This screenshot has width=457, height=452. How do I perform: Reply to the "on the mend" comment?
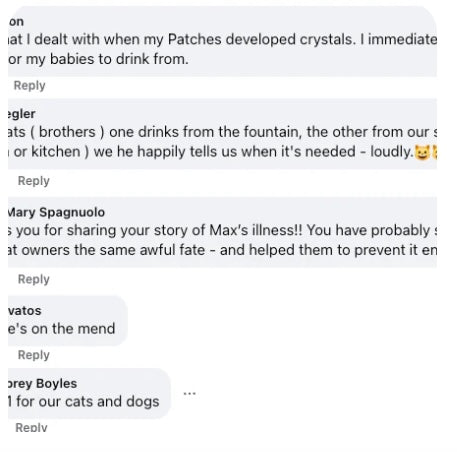34,355
